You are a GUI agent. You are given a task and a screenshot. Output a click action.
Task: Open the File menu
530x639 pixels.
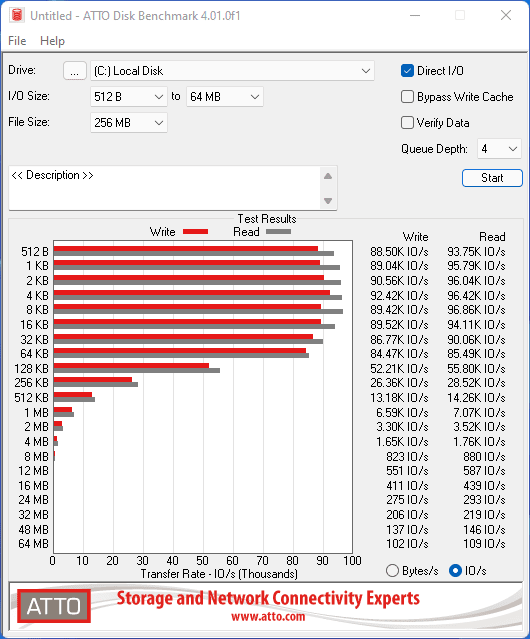point(17,41)
